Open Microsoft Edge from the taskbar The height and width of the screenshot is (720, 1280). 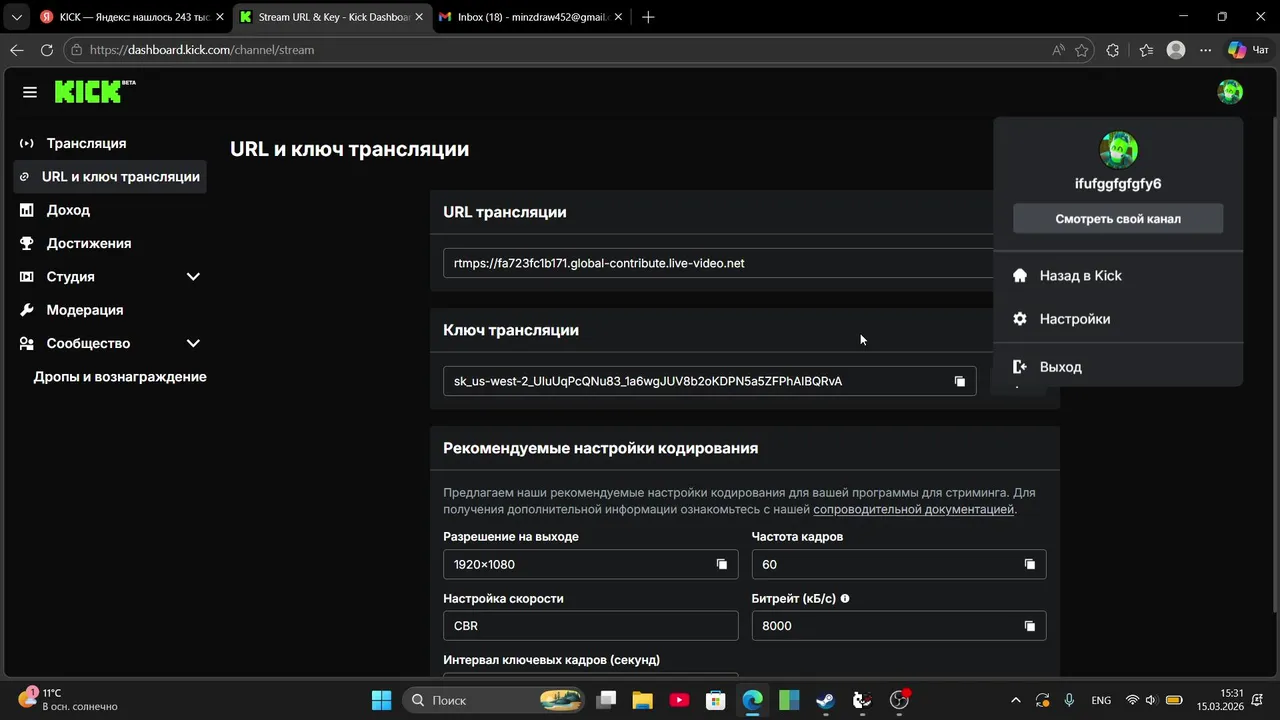752,700
